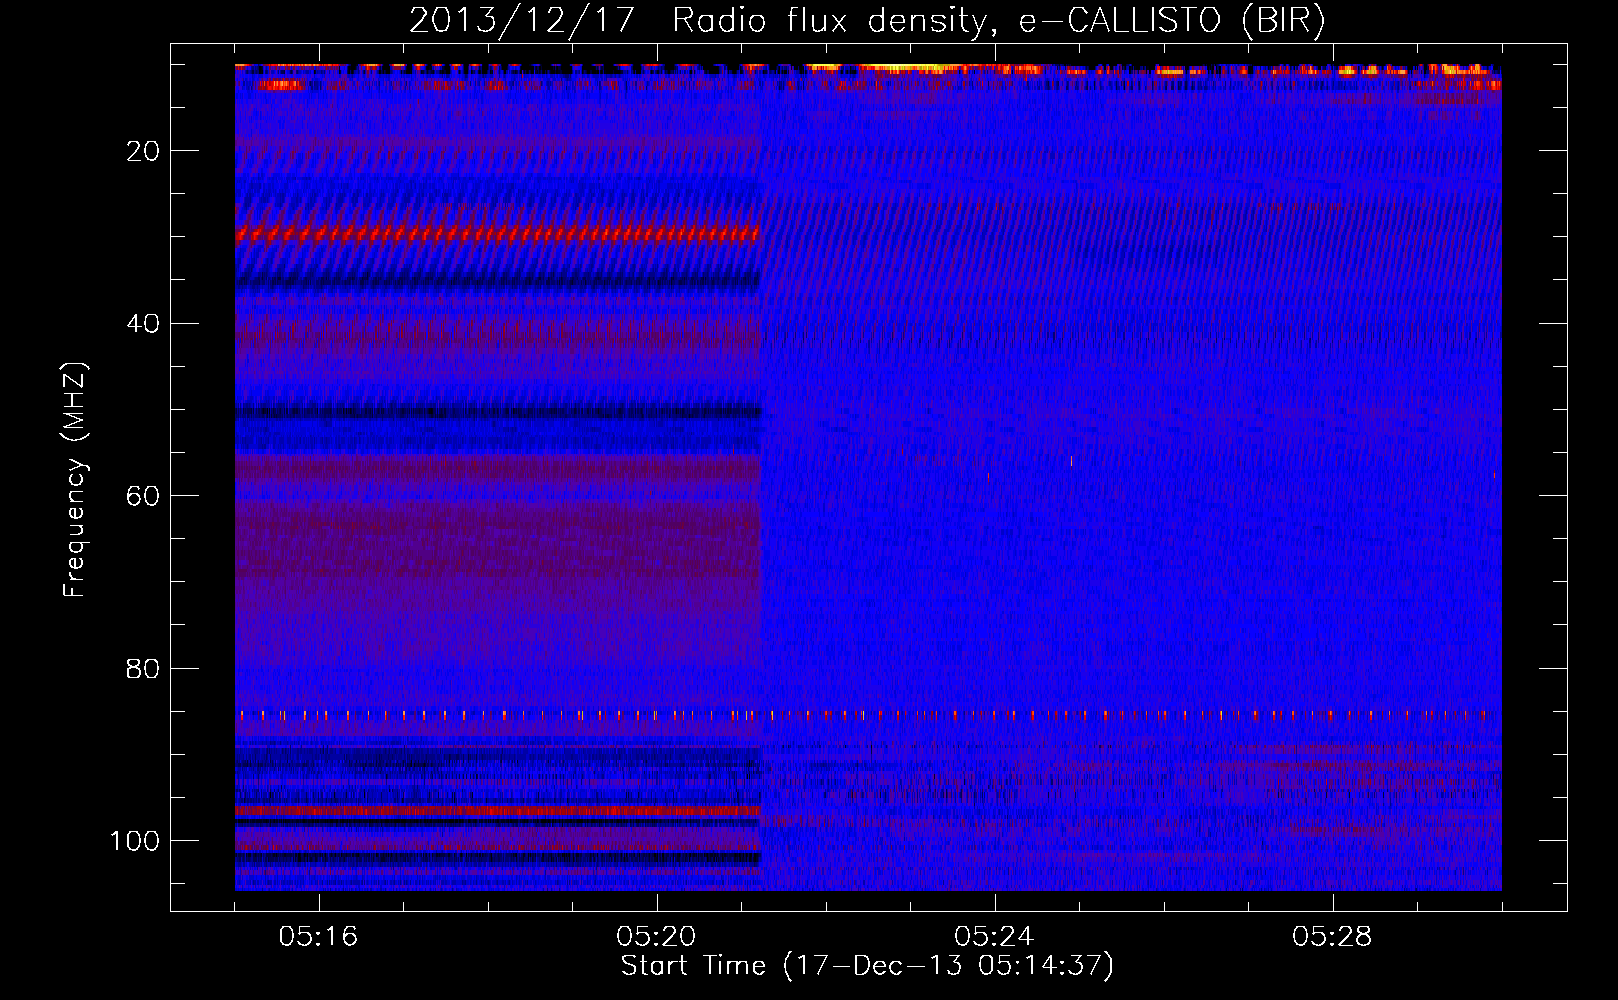Select the 05:20 time tick label
Viewport: 1618px width, 1000px height.
656,937
